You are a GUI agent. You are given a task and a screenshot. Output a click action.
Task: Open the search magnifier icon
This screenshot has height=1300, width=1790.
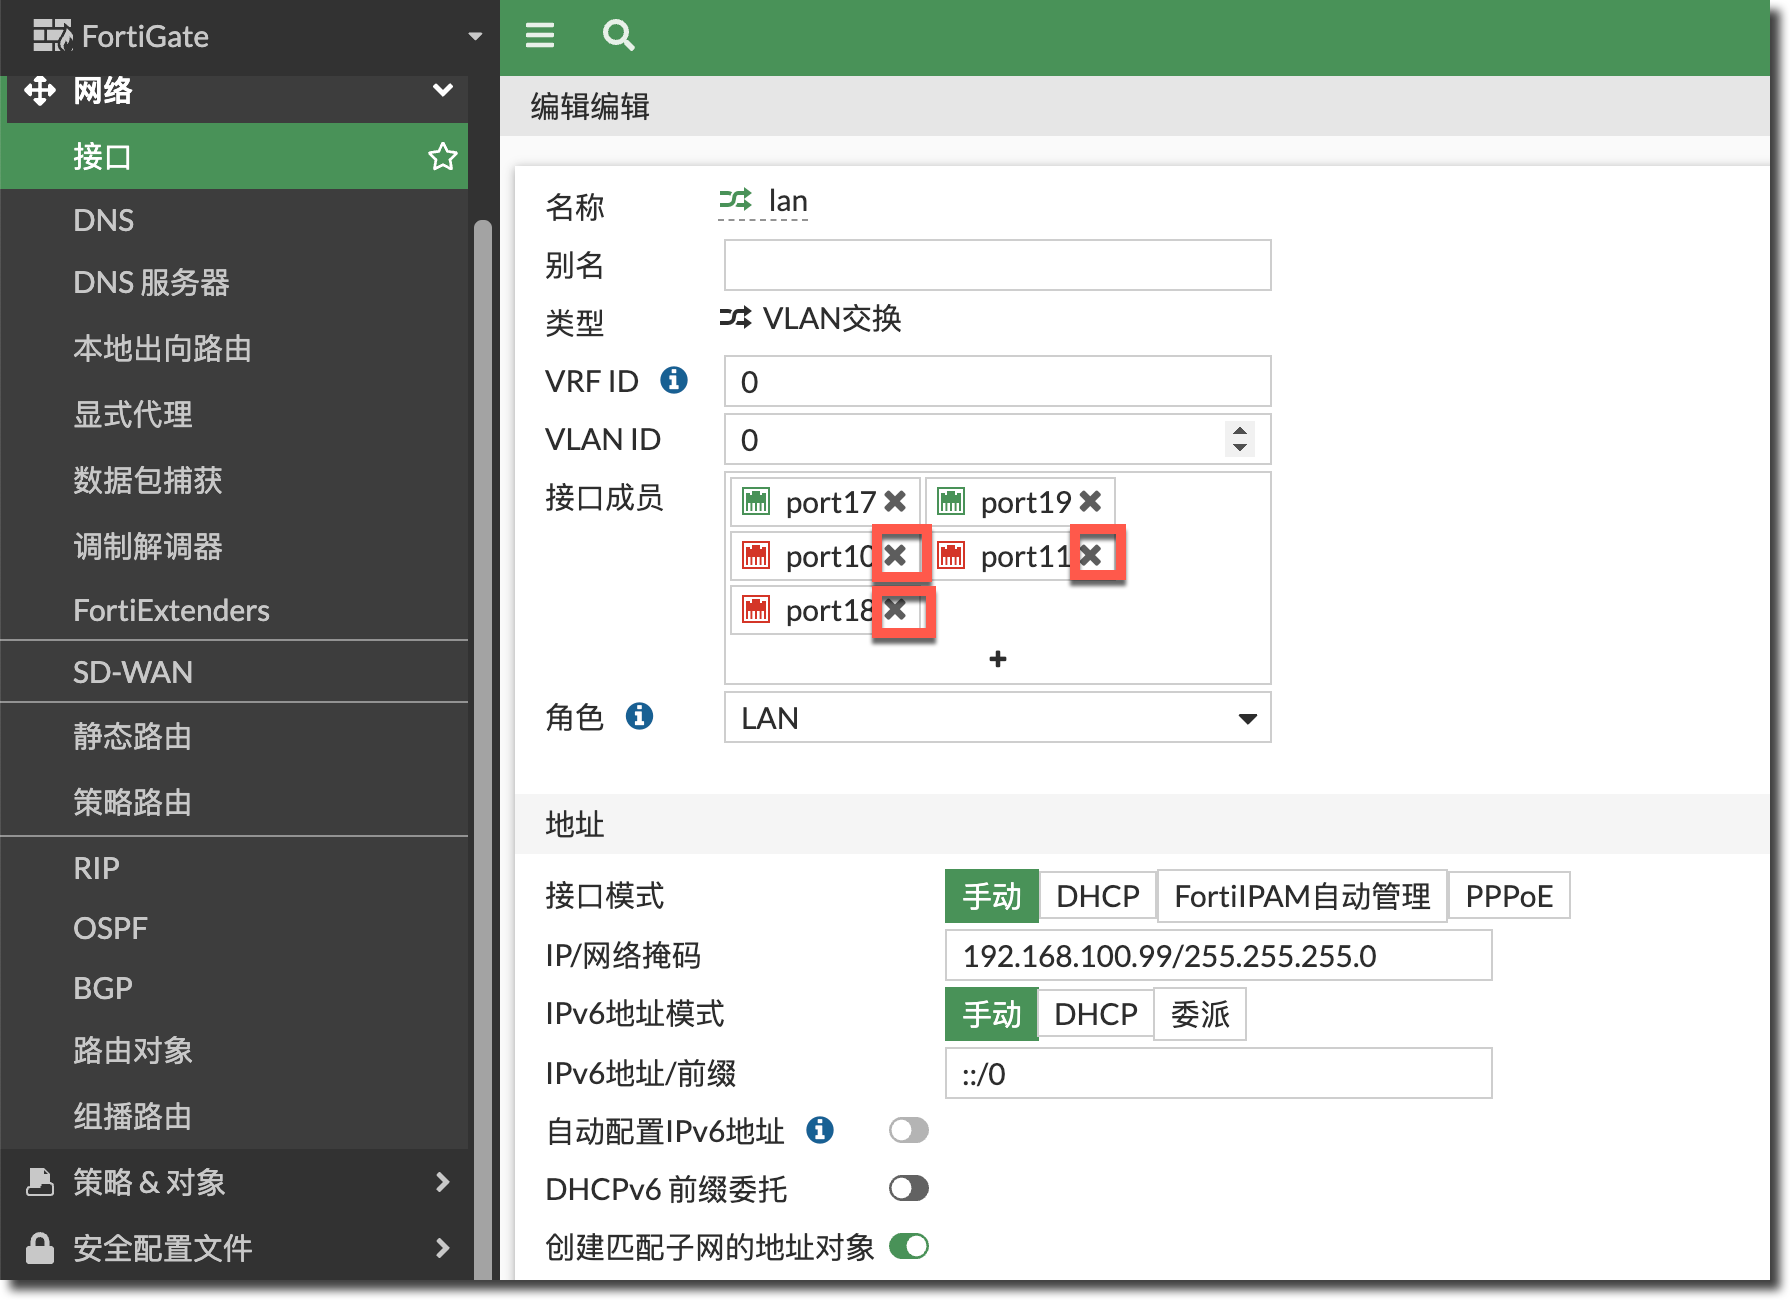pyautogui.click(x=618, y=36)
